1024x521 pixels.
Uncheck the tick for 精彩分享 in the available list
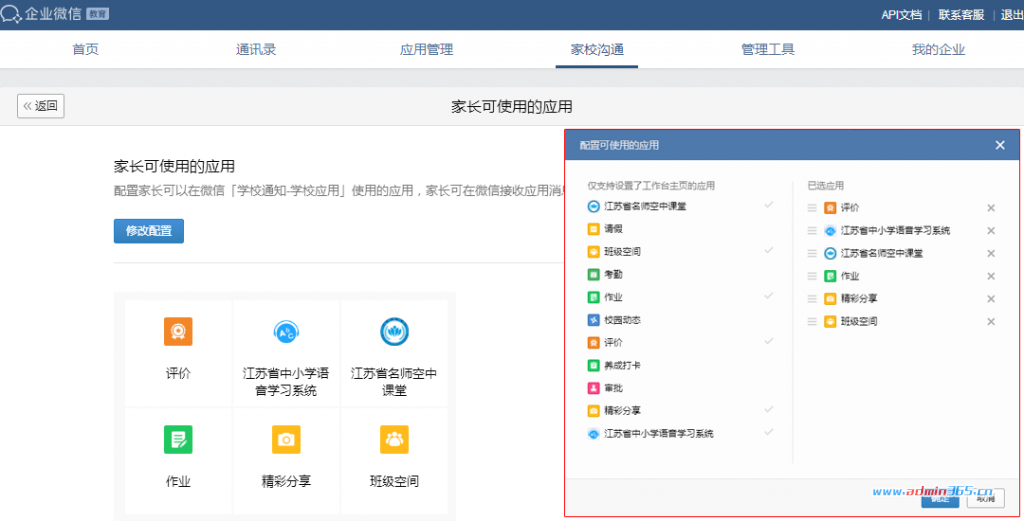769,409
